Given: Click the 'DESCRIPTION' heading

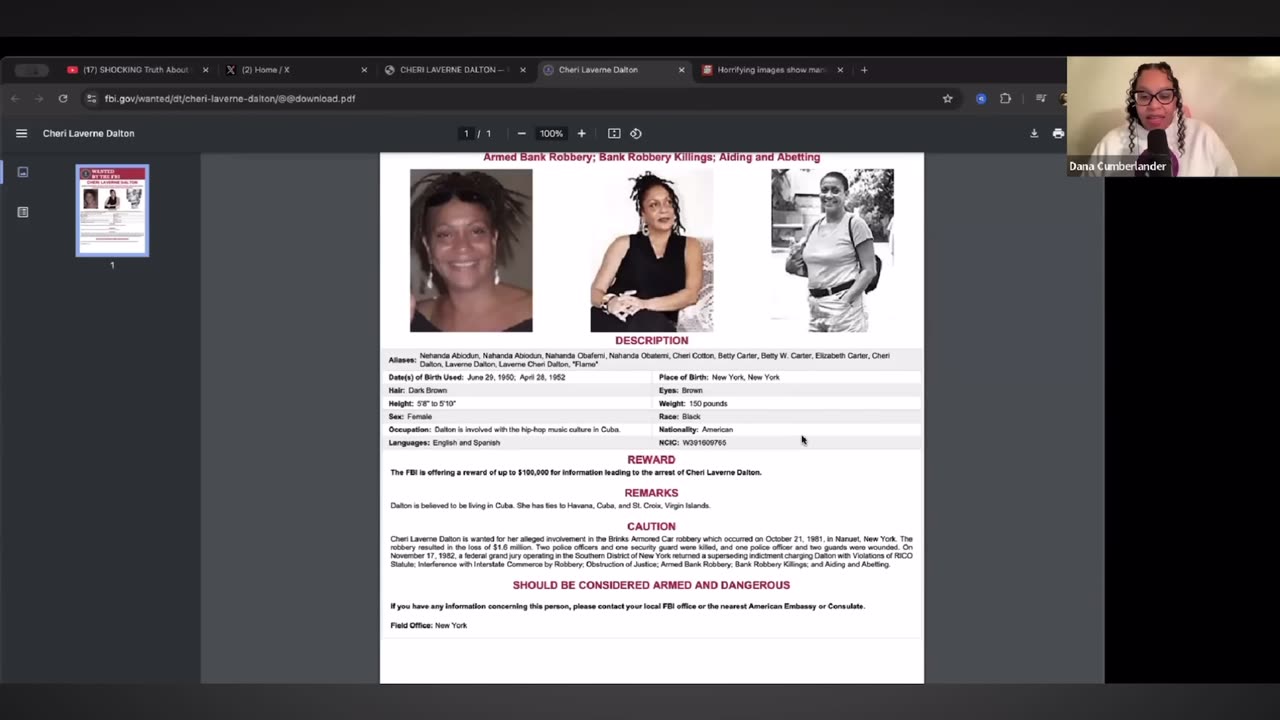Looking at the screenshot, I should click(x=651, y=341).
